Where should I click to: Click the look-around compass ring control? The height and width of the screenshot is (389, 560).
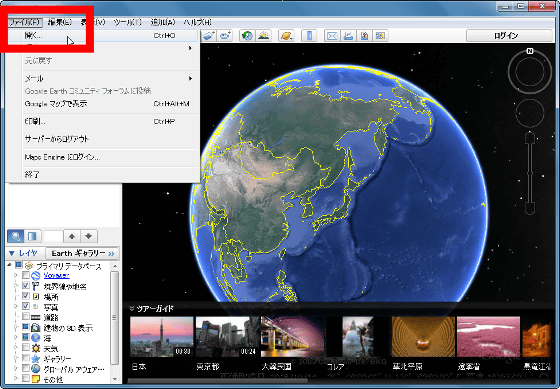[x=530, y=71]
